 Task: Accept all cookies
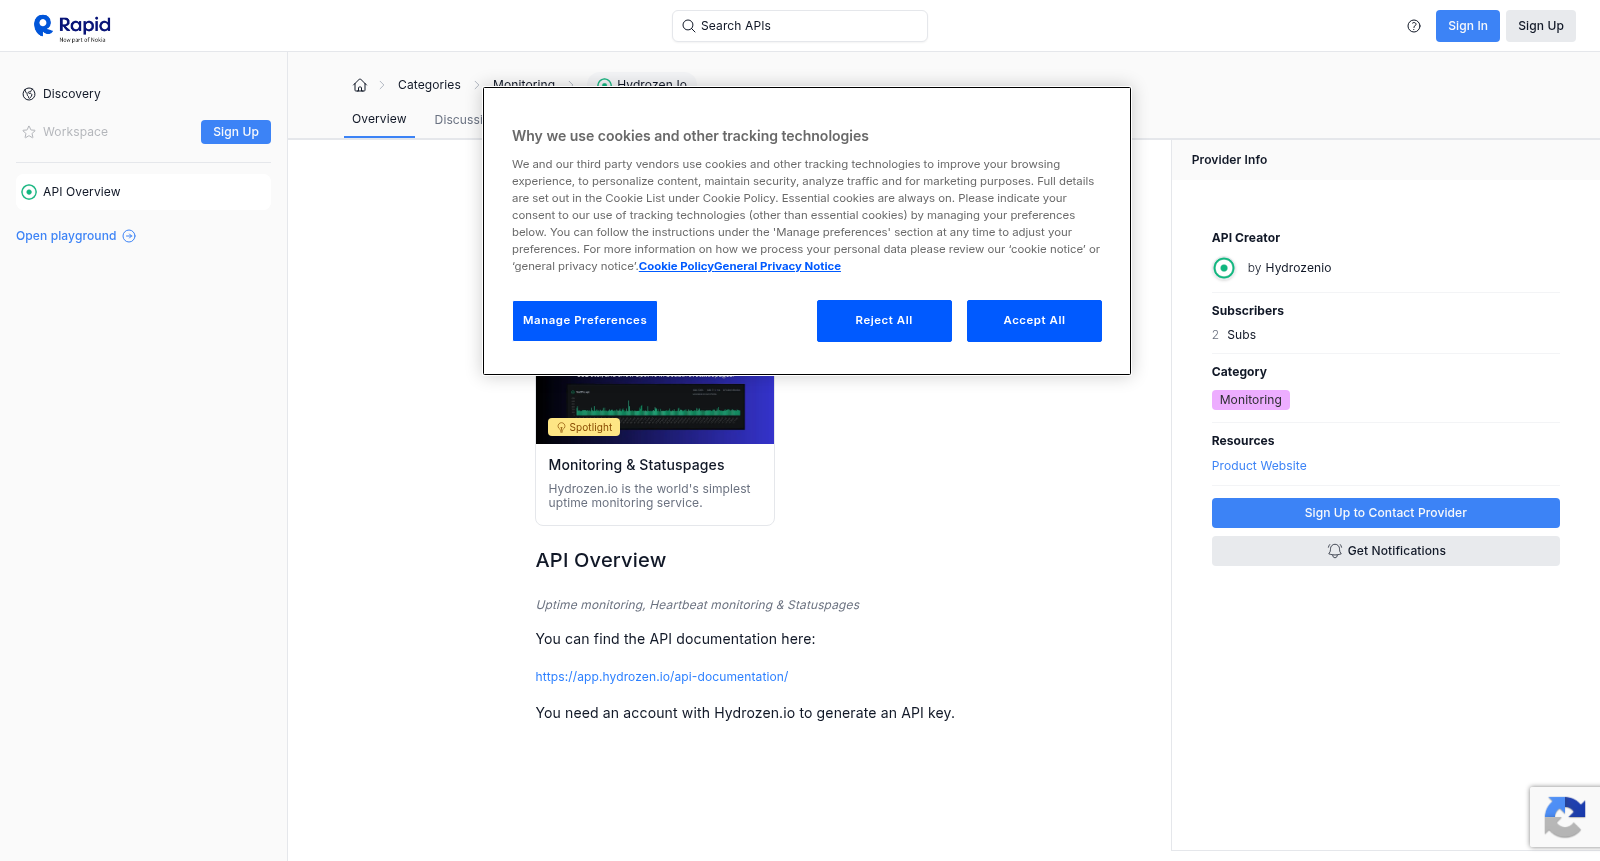(1034, 321)
